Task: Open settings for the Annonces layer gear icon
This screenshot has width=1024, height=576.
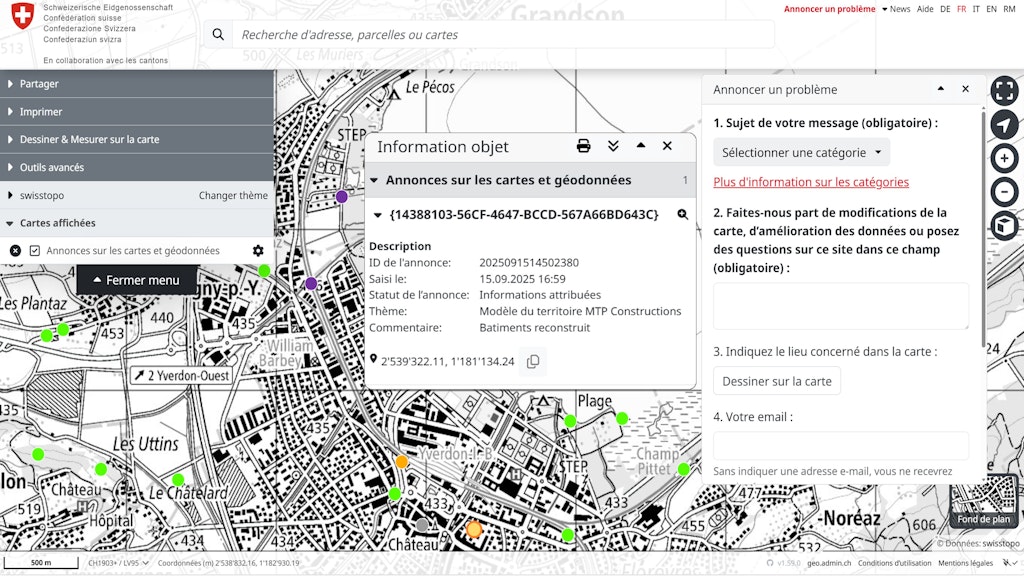Action: coord(258,250)
